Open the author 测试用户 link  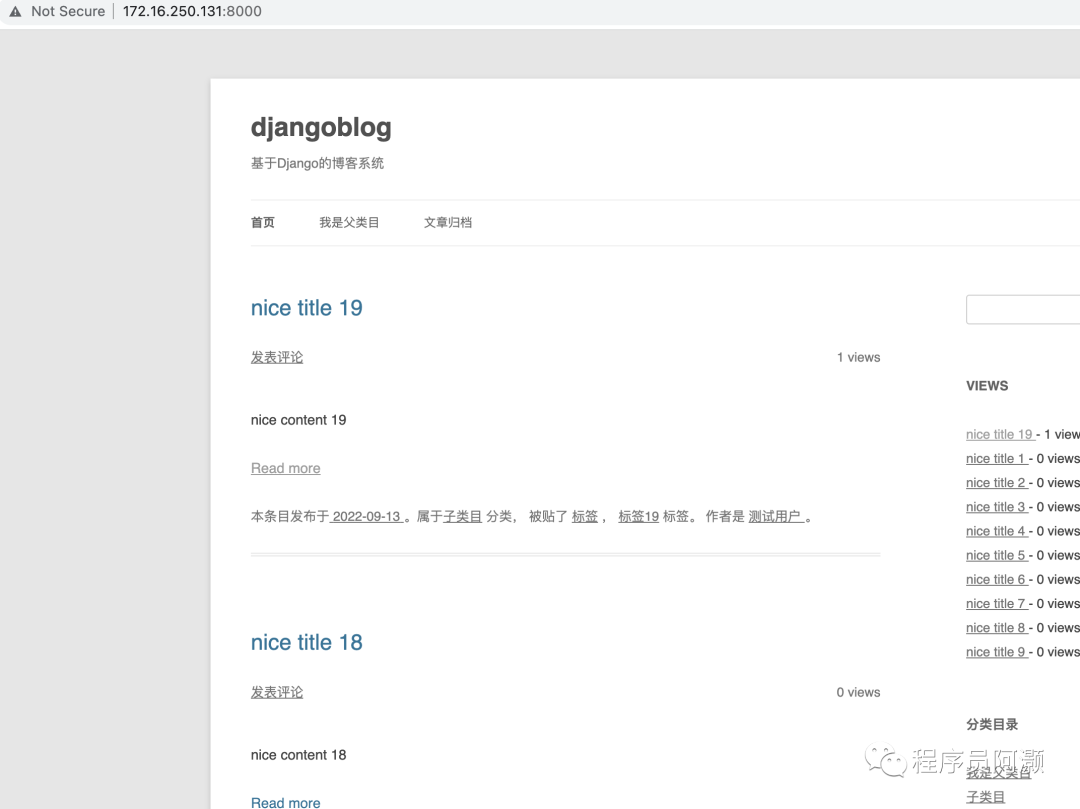click(776, 516)
